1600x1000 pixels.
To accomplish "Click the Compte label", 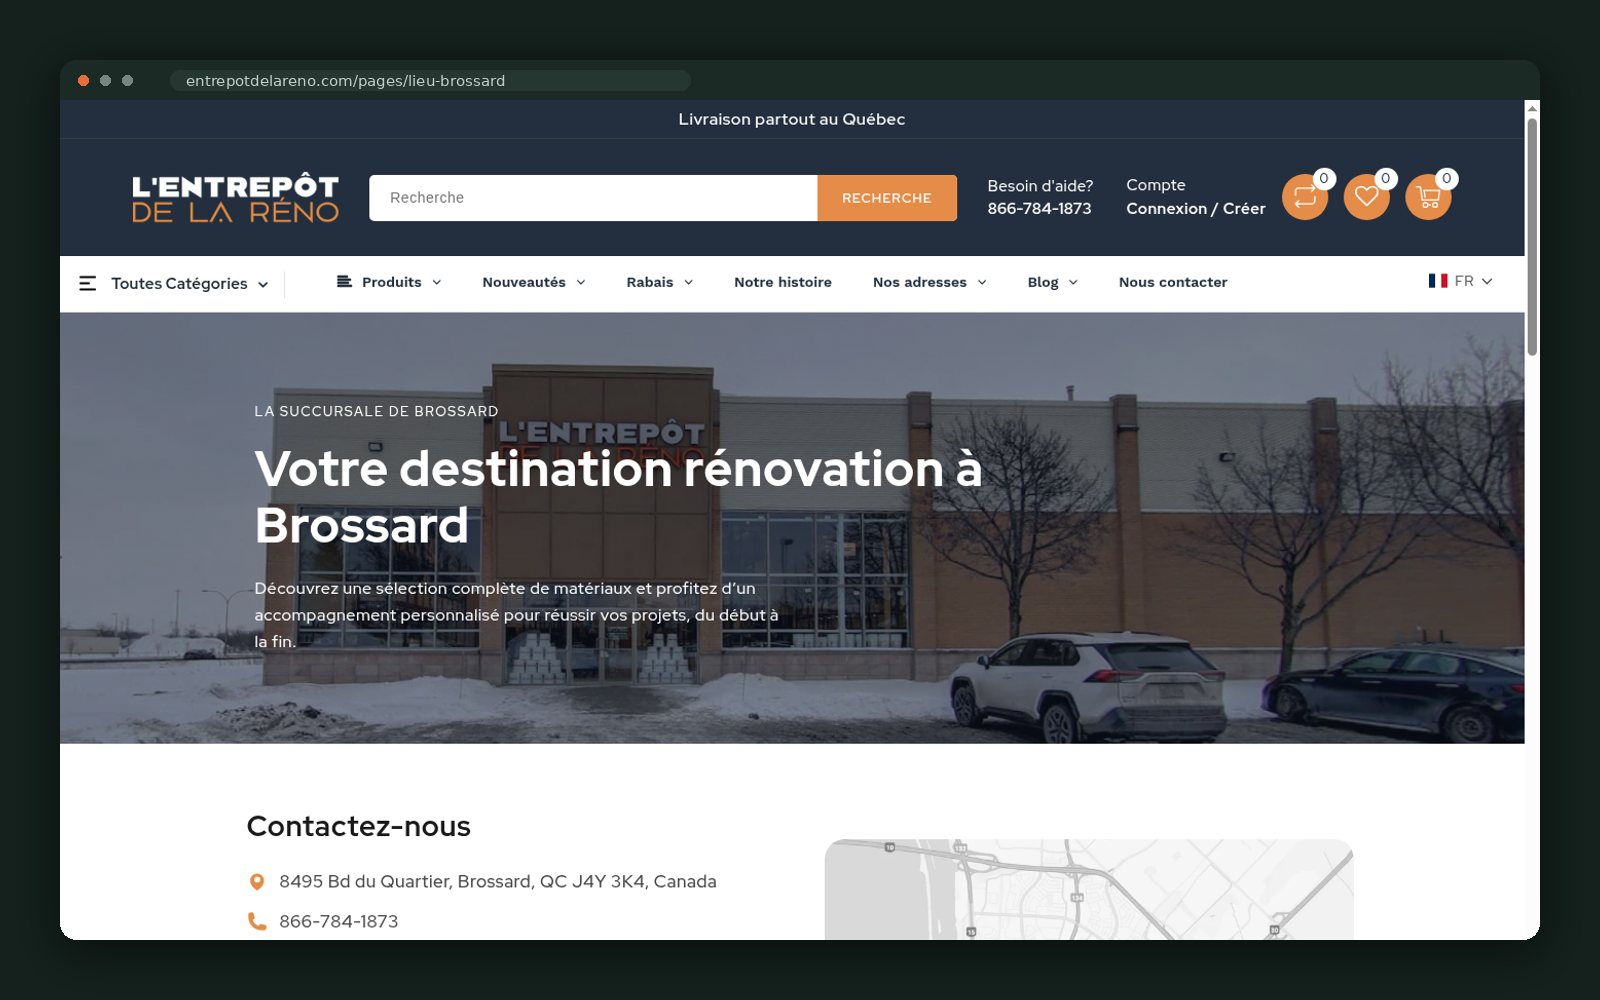I will [x=1156, y=185].
